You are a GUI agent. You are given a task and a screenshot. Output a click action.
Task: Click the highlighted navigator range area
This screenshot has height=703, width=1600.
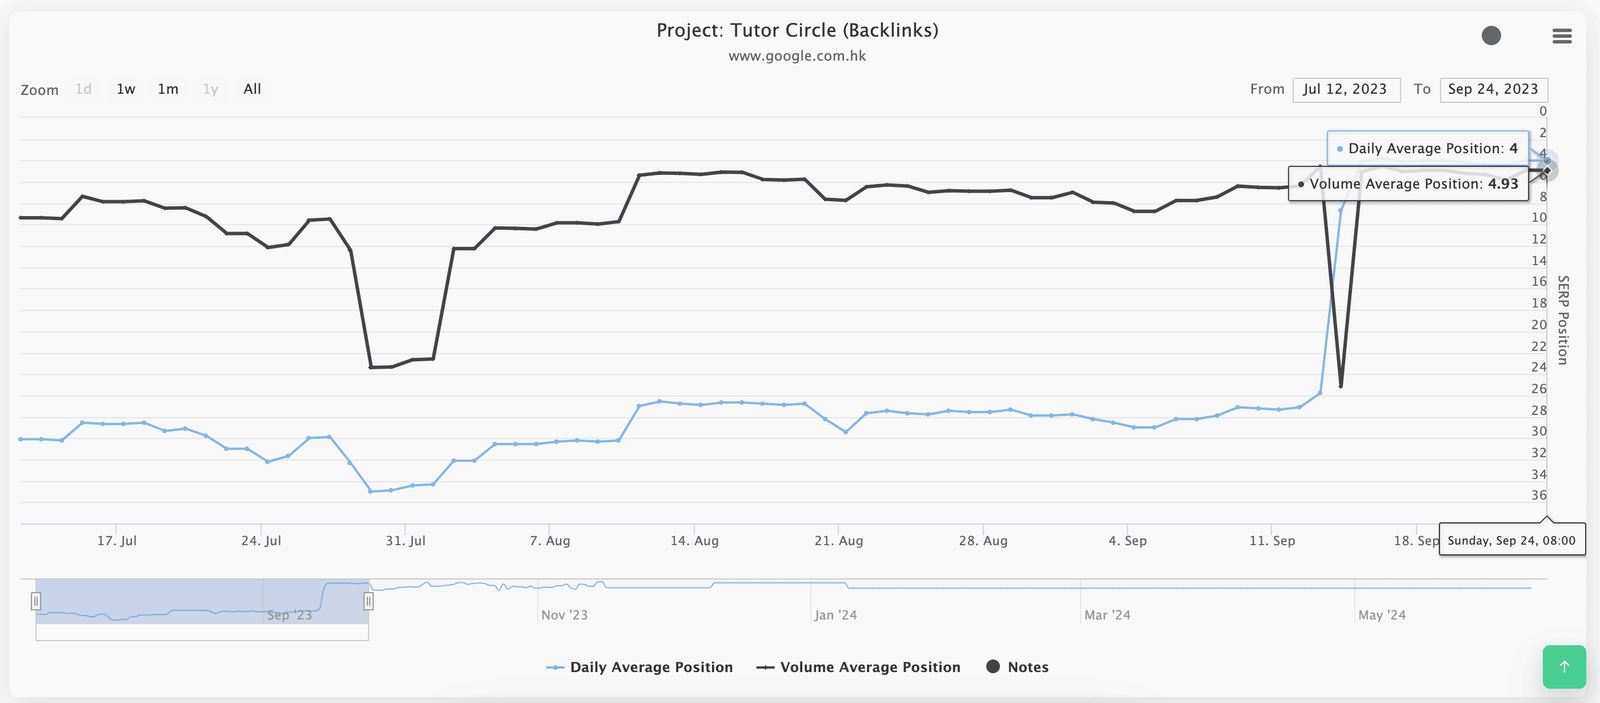click(200, 601)
